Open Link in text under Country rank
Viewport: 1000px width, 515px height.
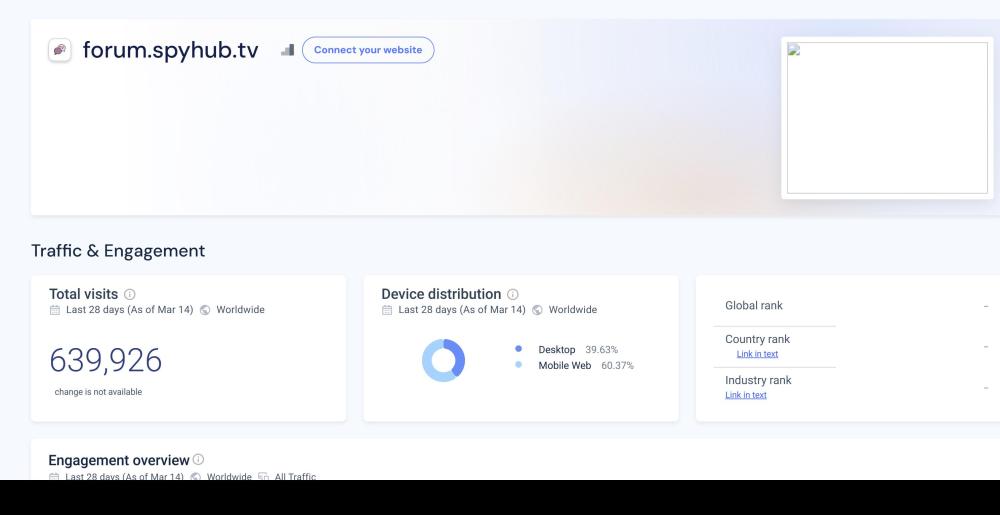pos(757,354)
